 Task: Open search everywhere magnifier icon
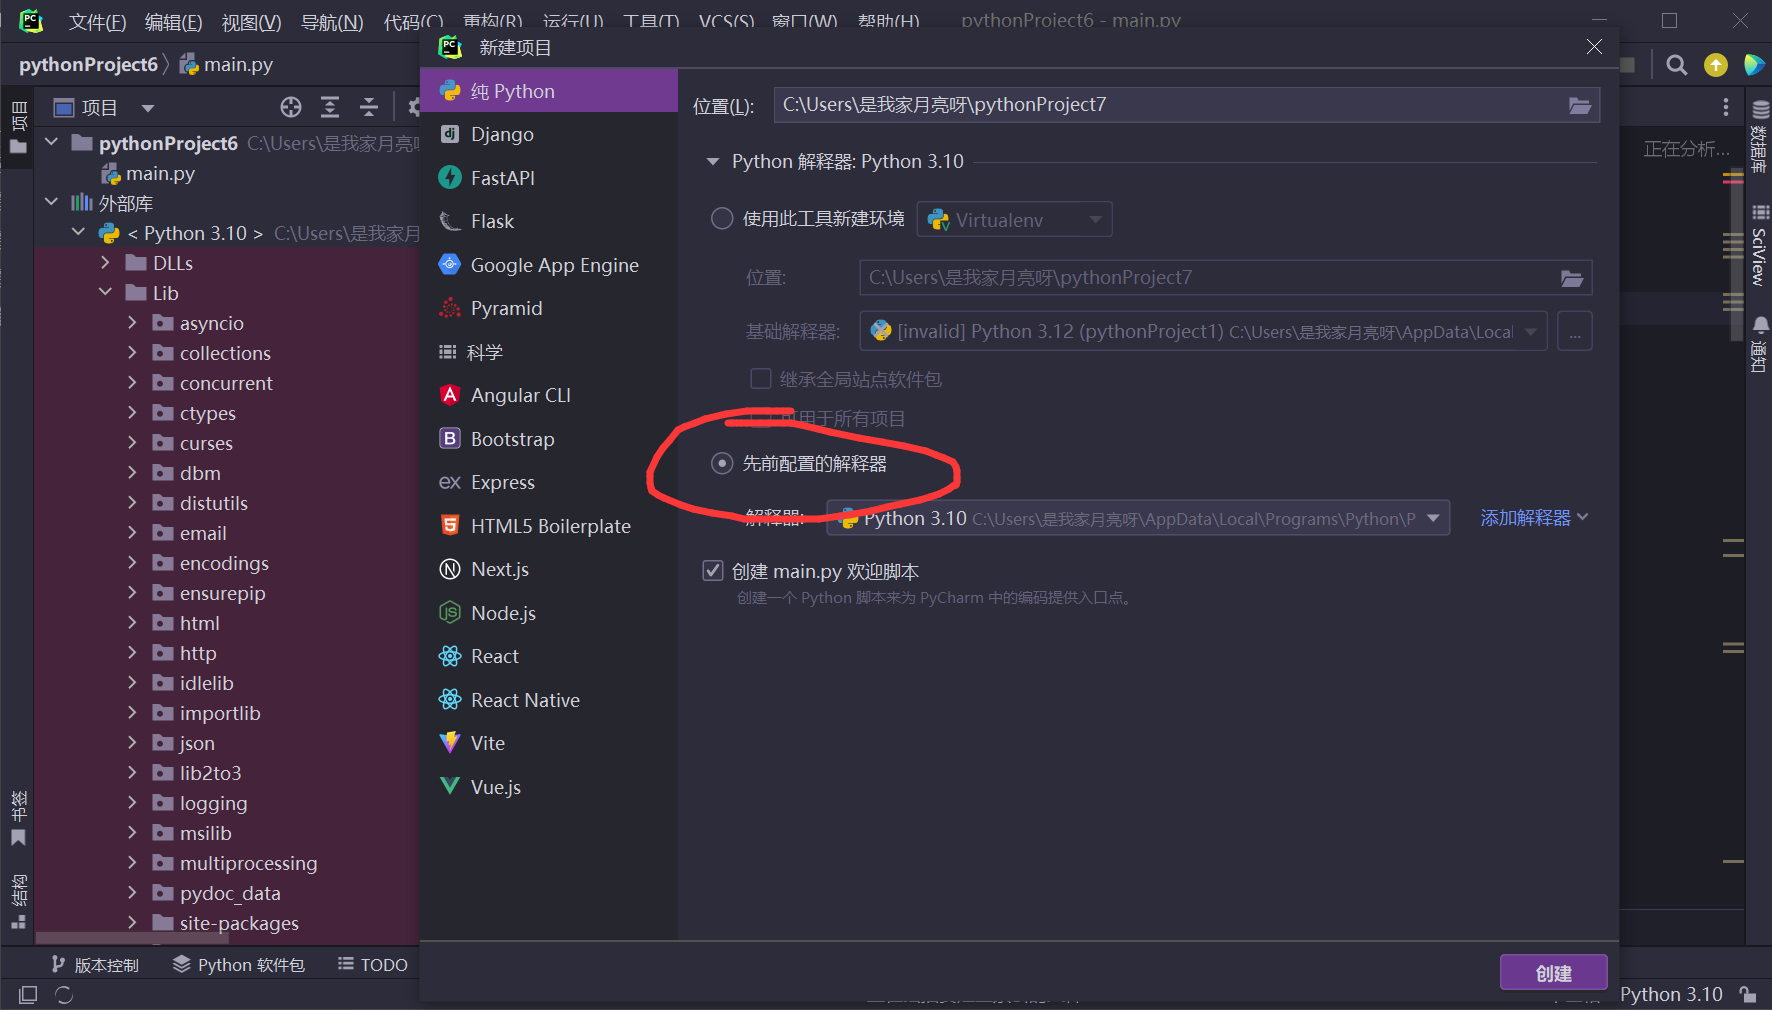point(1677,65)
